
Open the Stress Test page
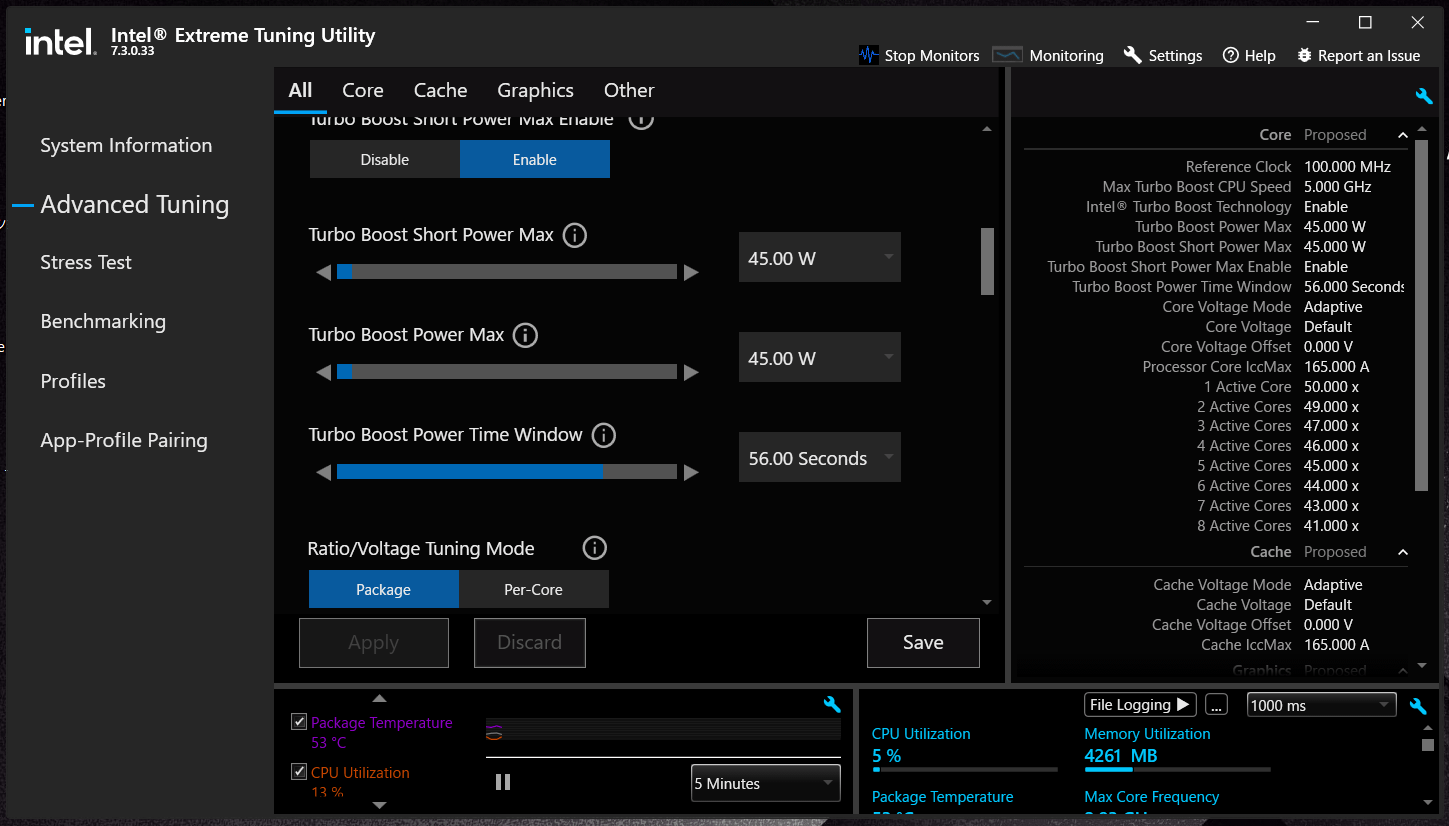pos(86,262)
